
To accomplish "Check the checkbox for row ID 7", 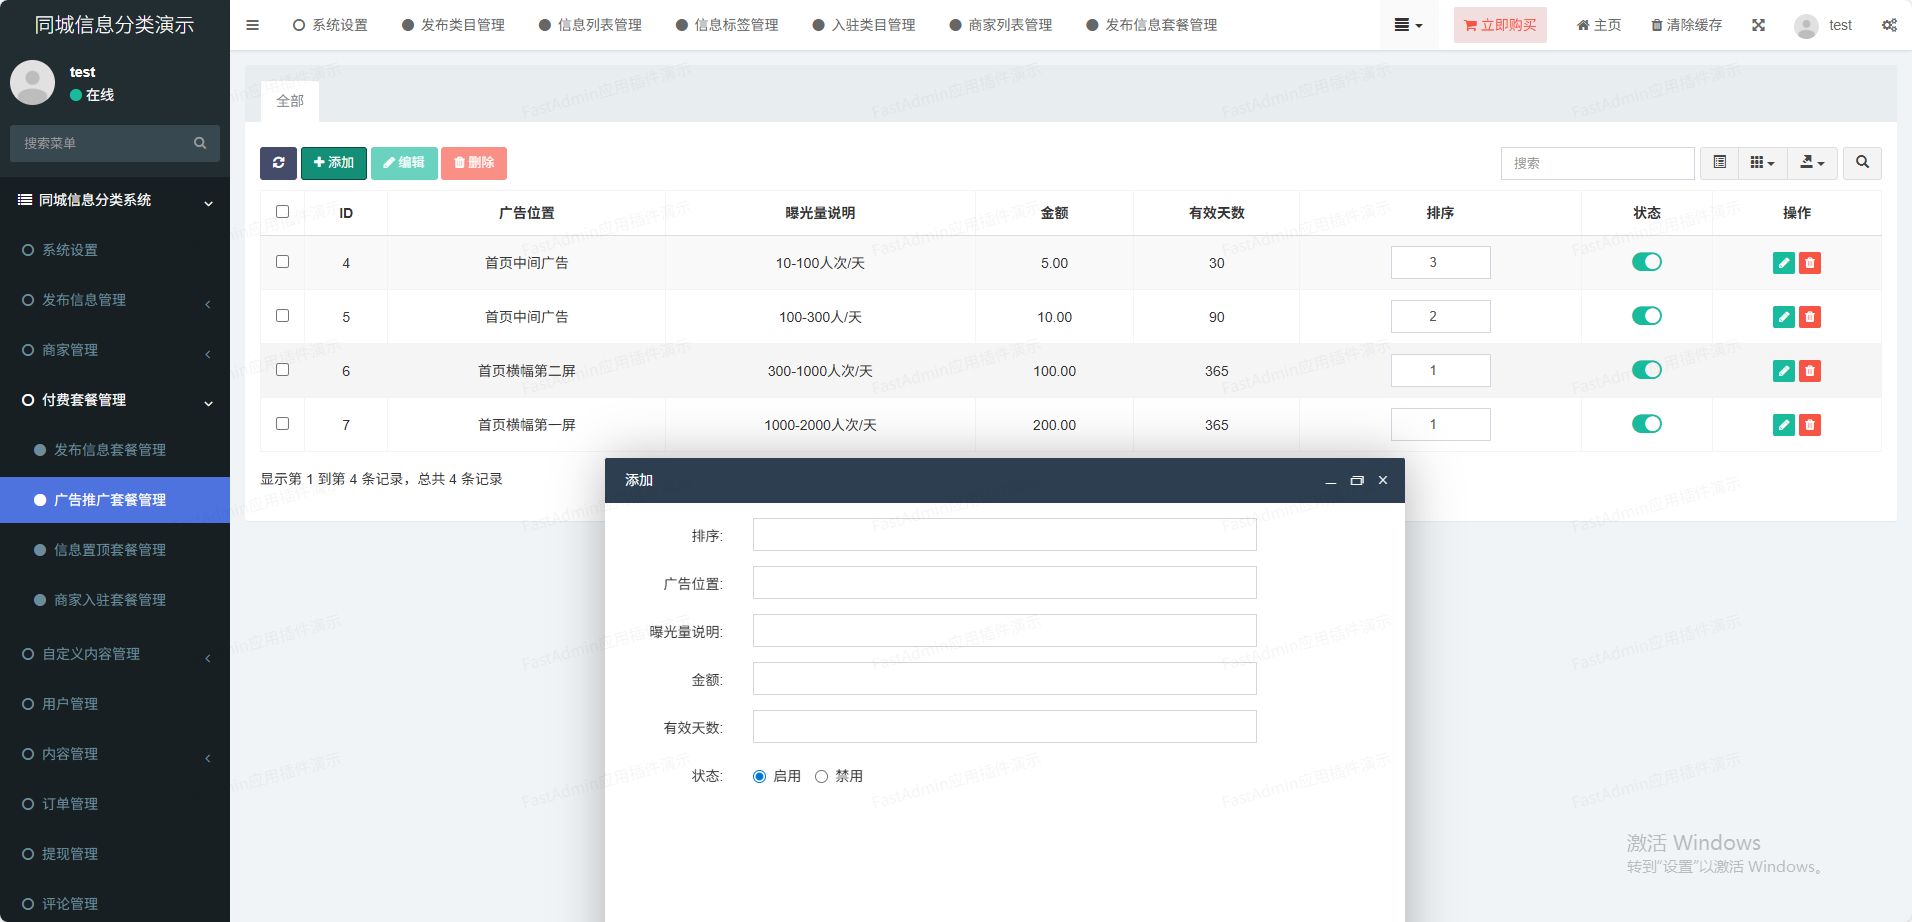I will [282, 424].
